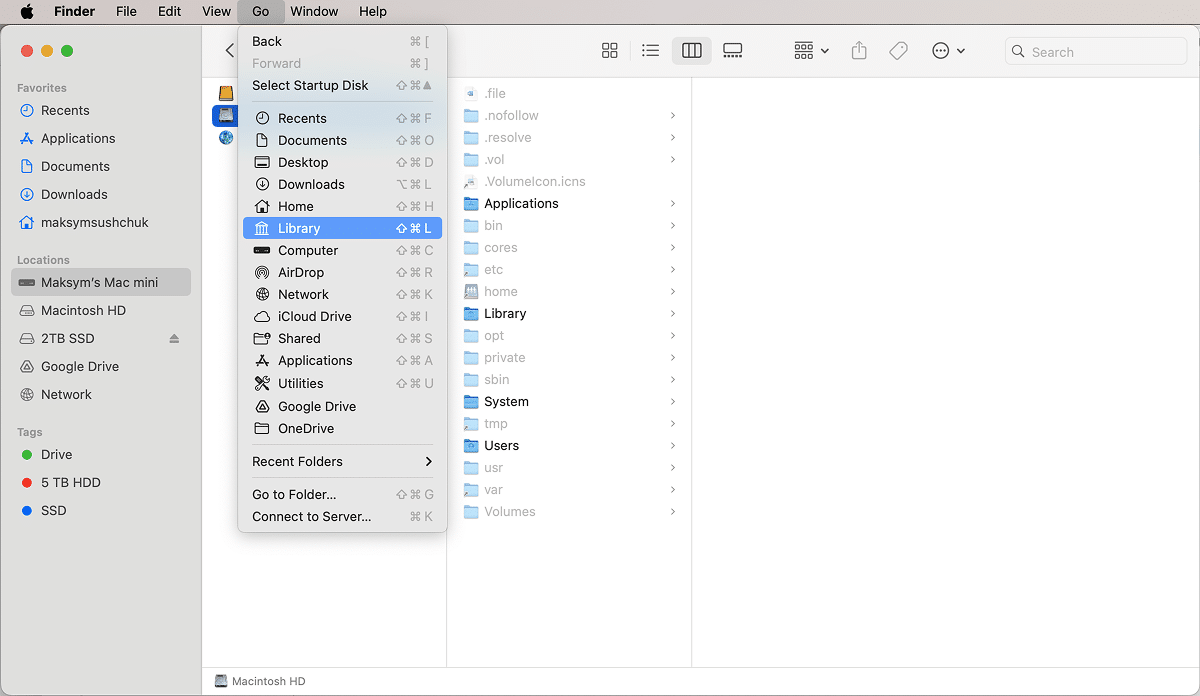Select Macintosh HD in sidebar
1200x696 pixels.
click(100, 310)
